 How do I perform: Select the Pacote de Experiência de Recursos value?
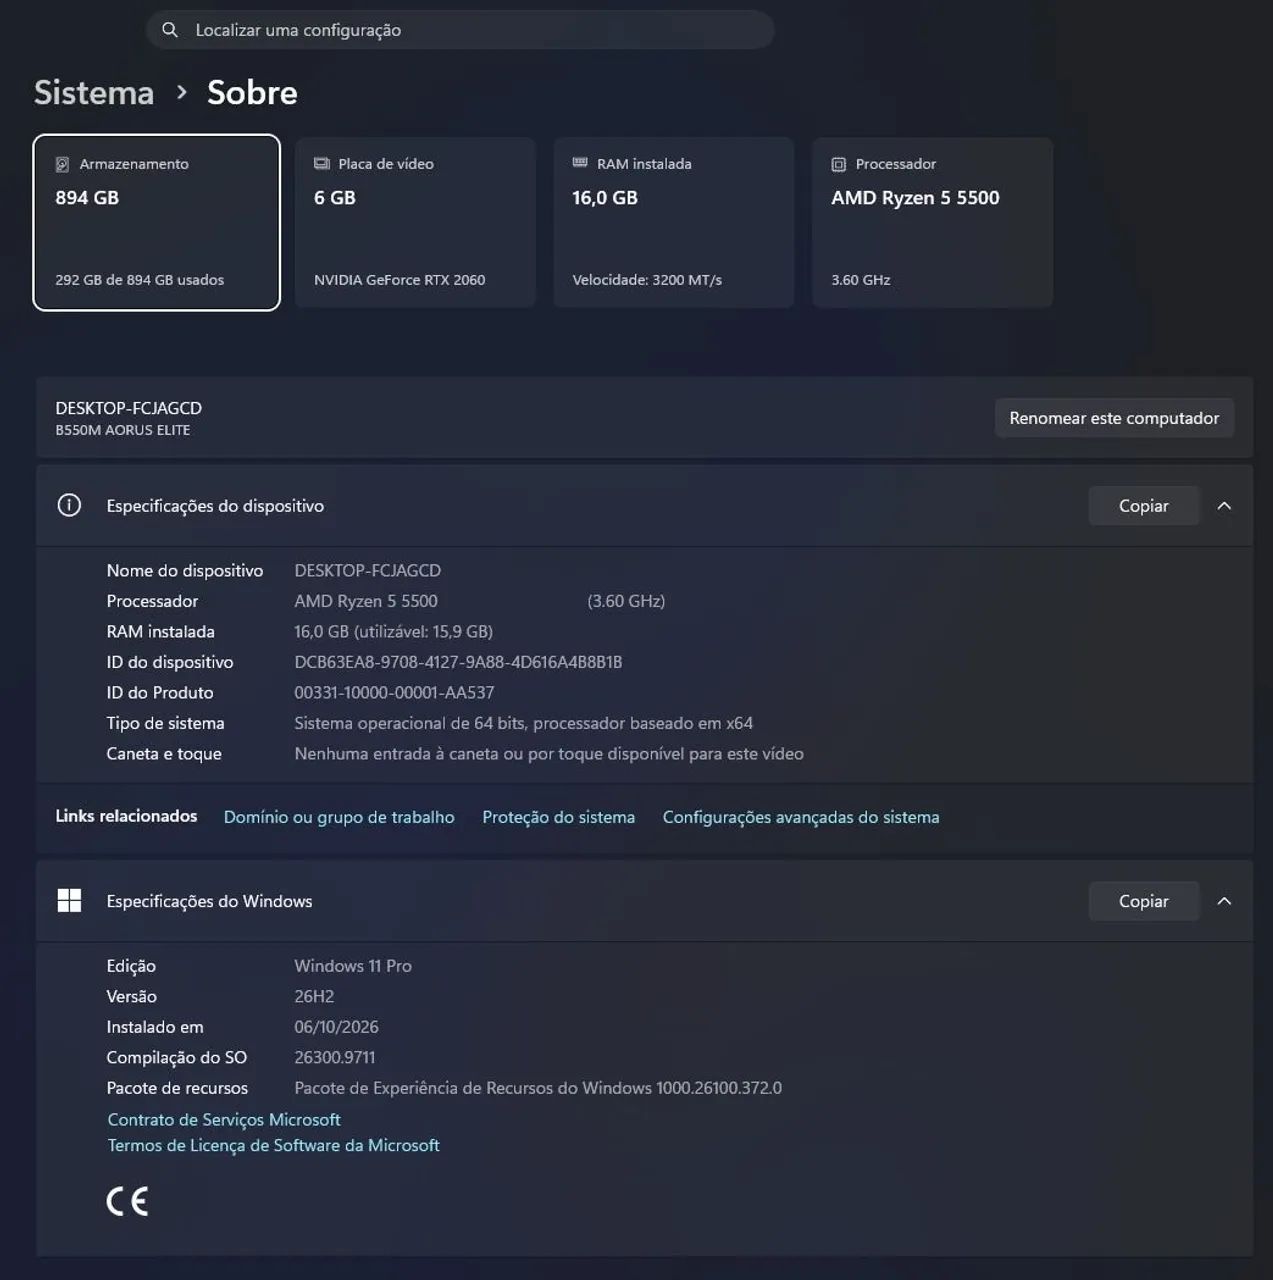point(538,1088)
